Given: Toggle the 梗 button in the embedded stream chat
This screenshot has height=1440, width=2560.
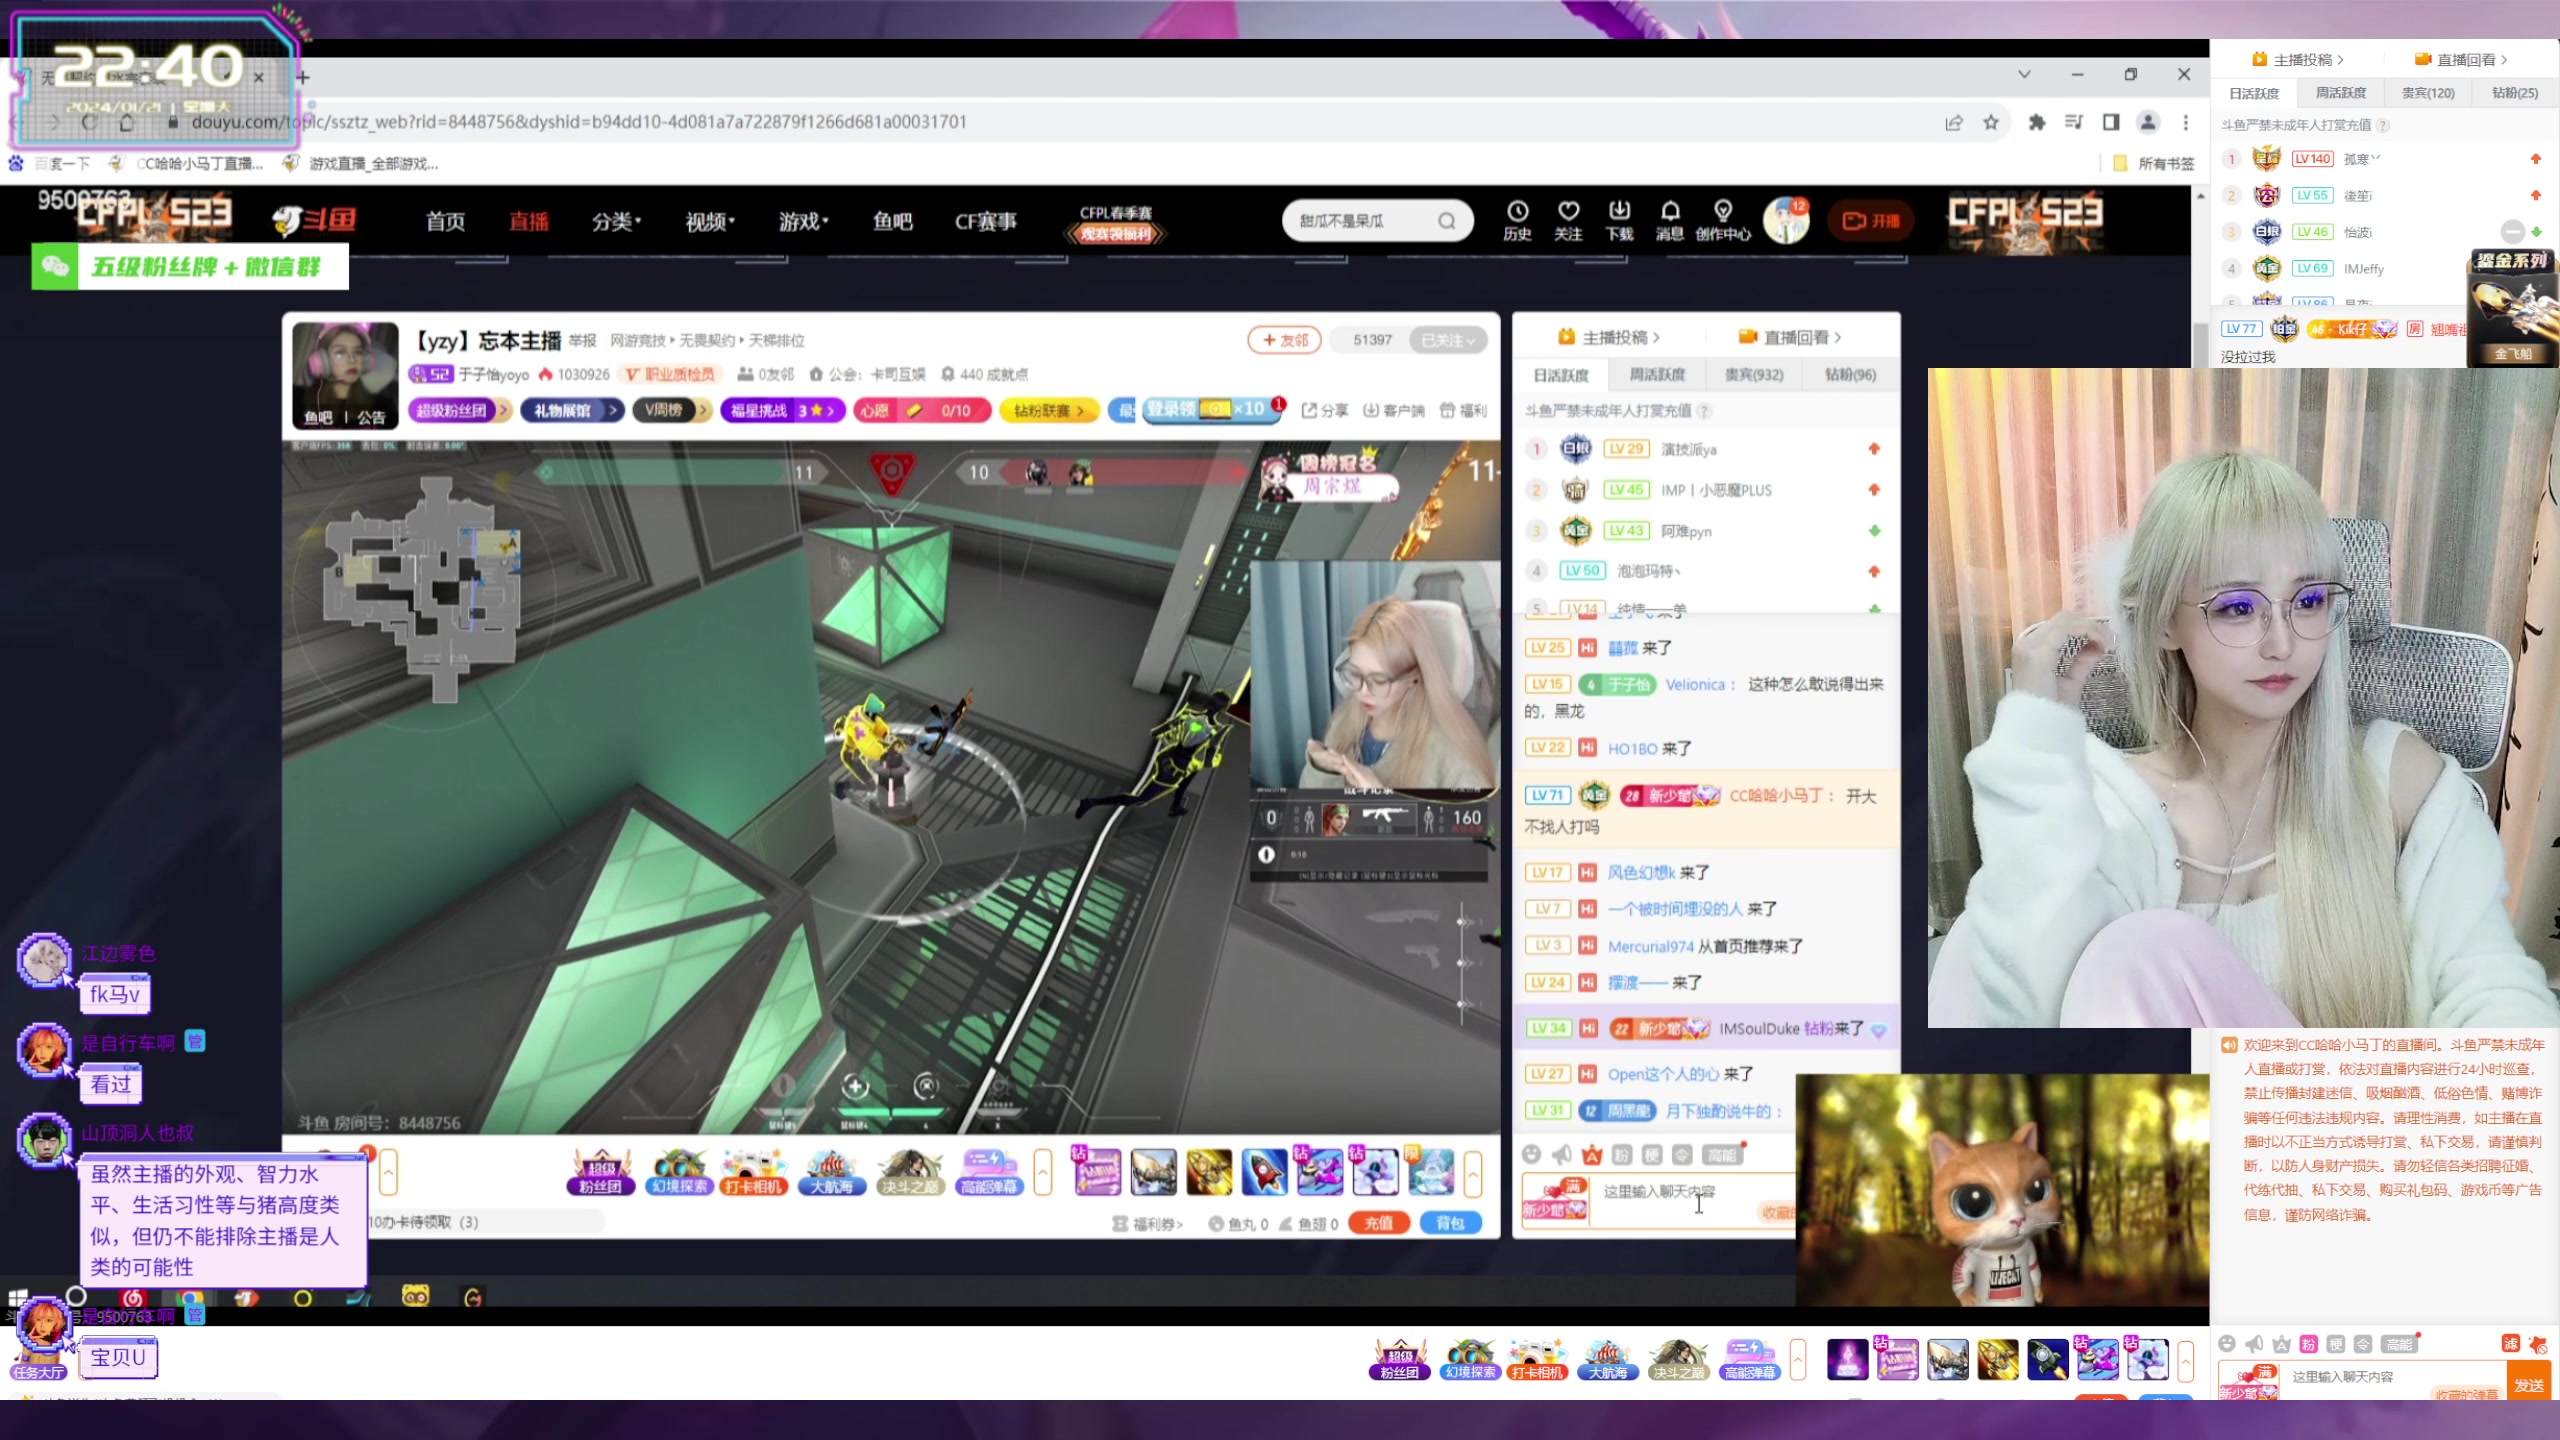Looking at the screenshot, I should pyautogui.click(x=1652, y=1155).
